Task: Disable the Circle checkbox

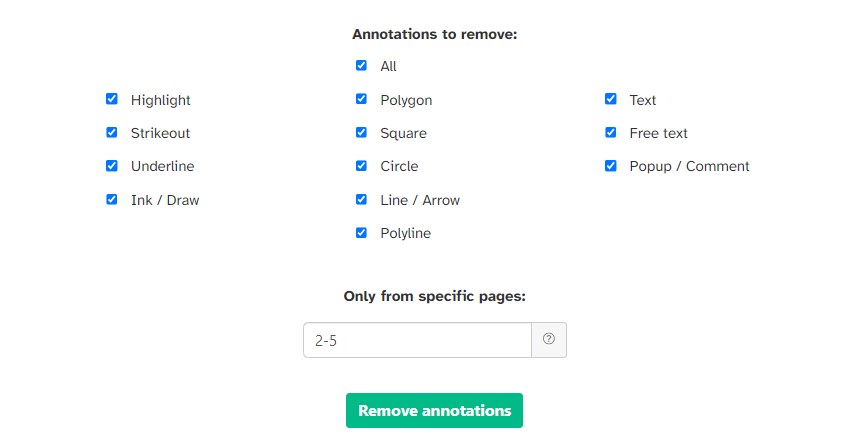Action: 361,166
